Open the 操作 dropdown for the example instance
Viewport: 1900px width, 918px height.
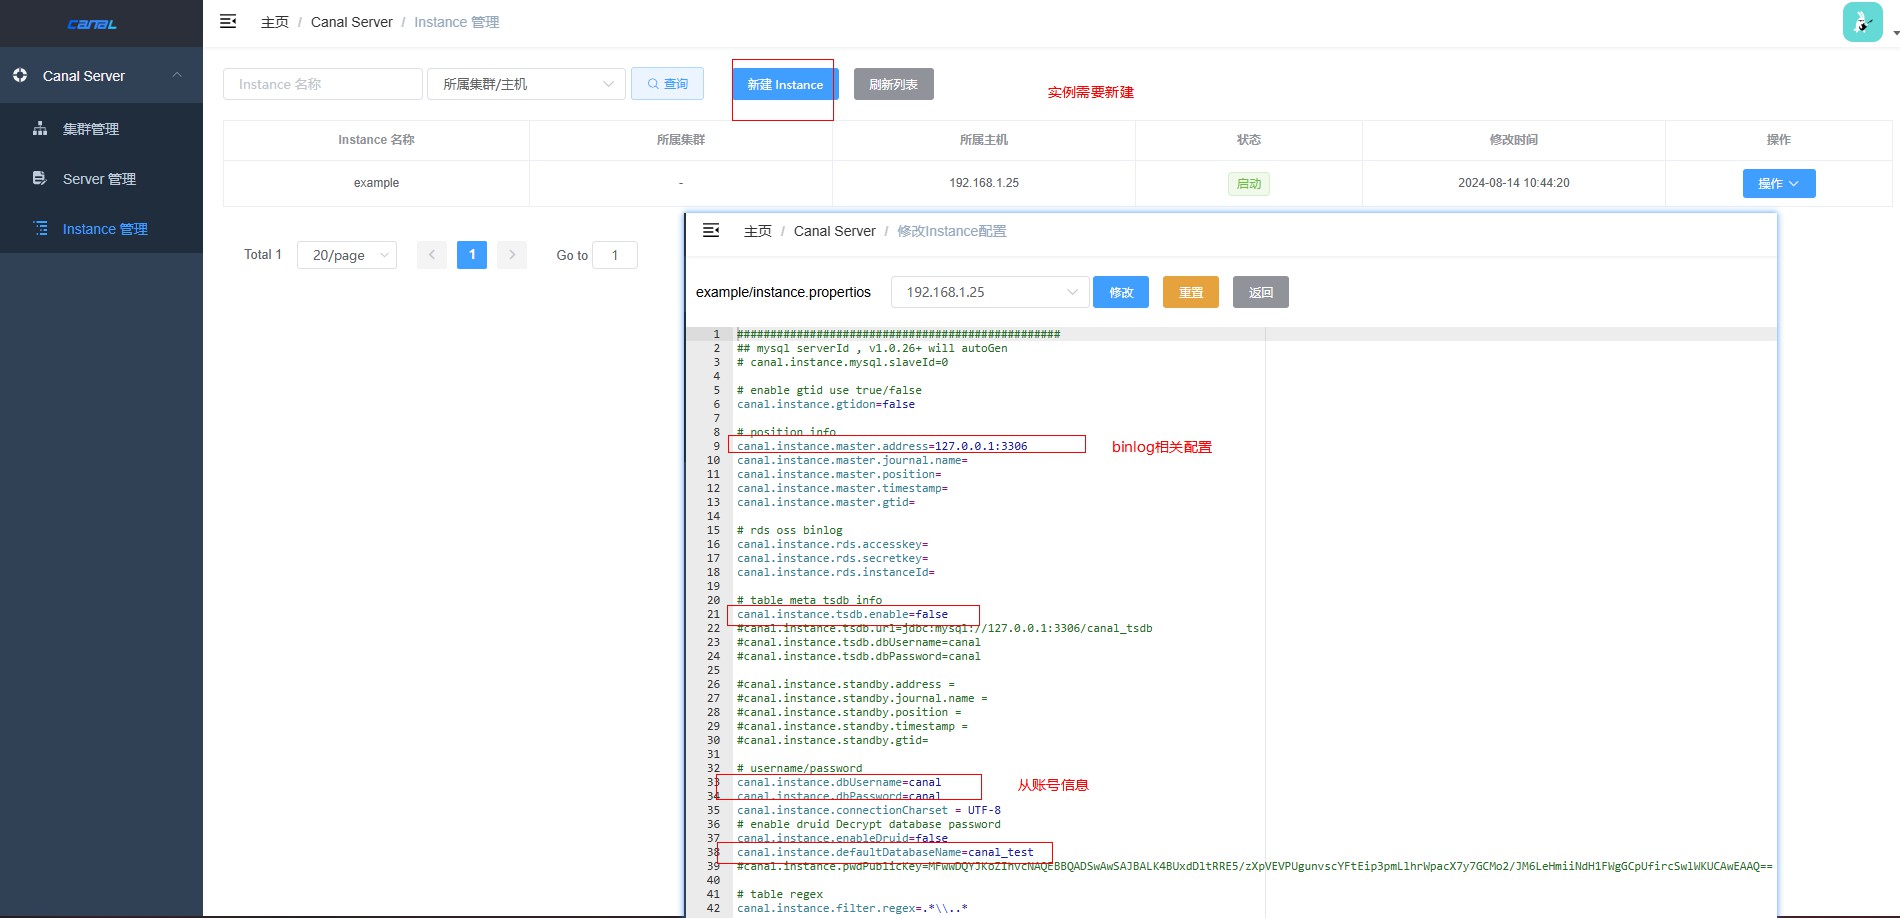[1779, 183]
